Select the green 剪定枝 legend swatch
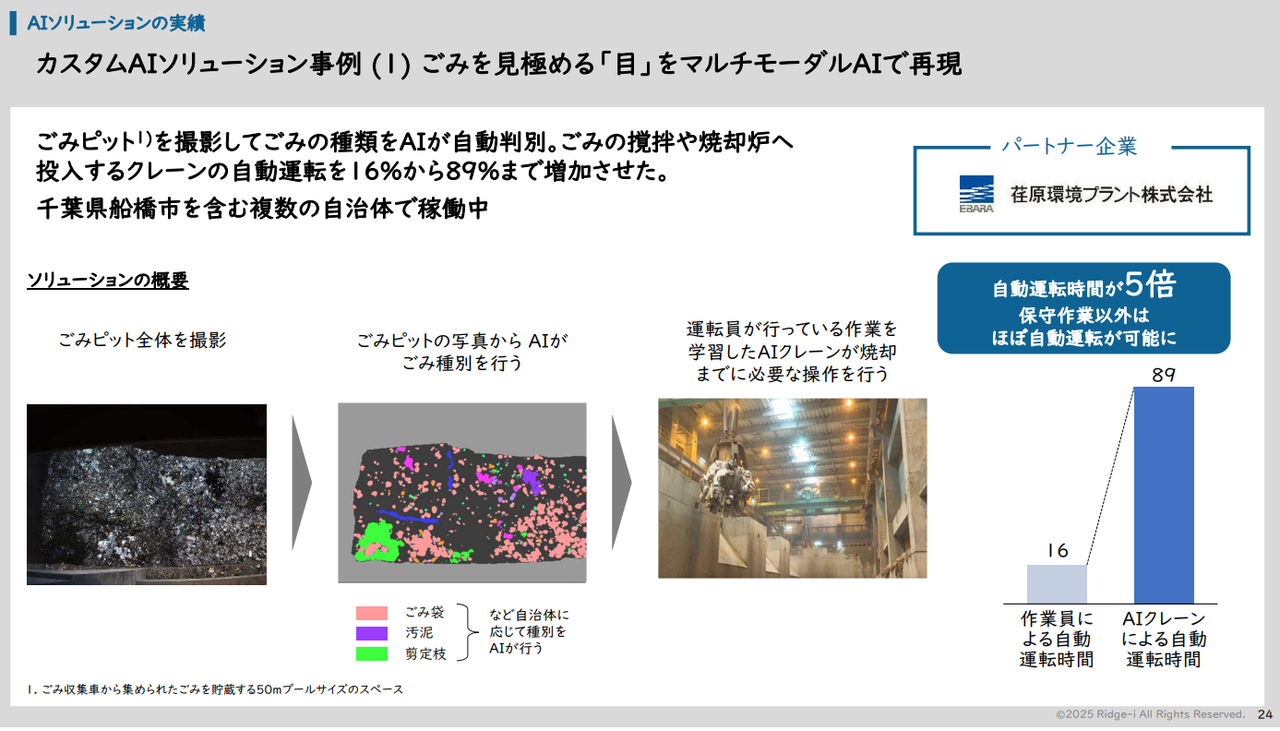This screenshot has width=1280, height=731. [371, 654]
